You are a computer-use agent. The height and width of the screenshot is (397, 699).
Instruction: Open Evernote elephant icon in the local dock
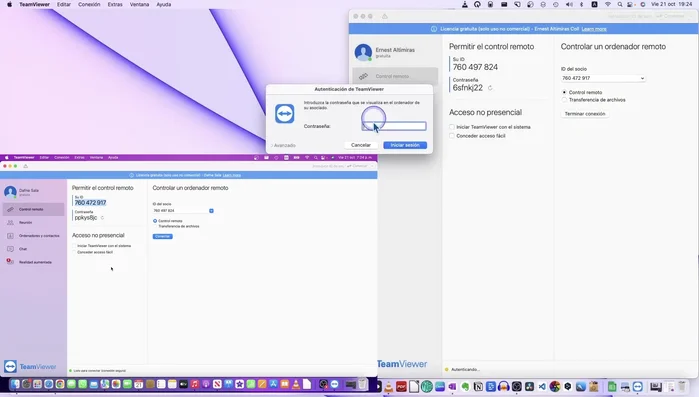pos(466,386)
